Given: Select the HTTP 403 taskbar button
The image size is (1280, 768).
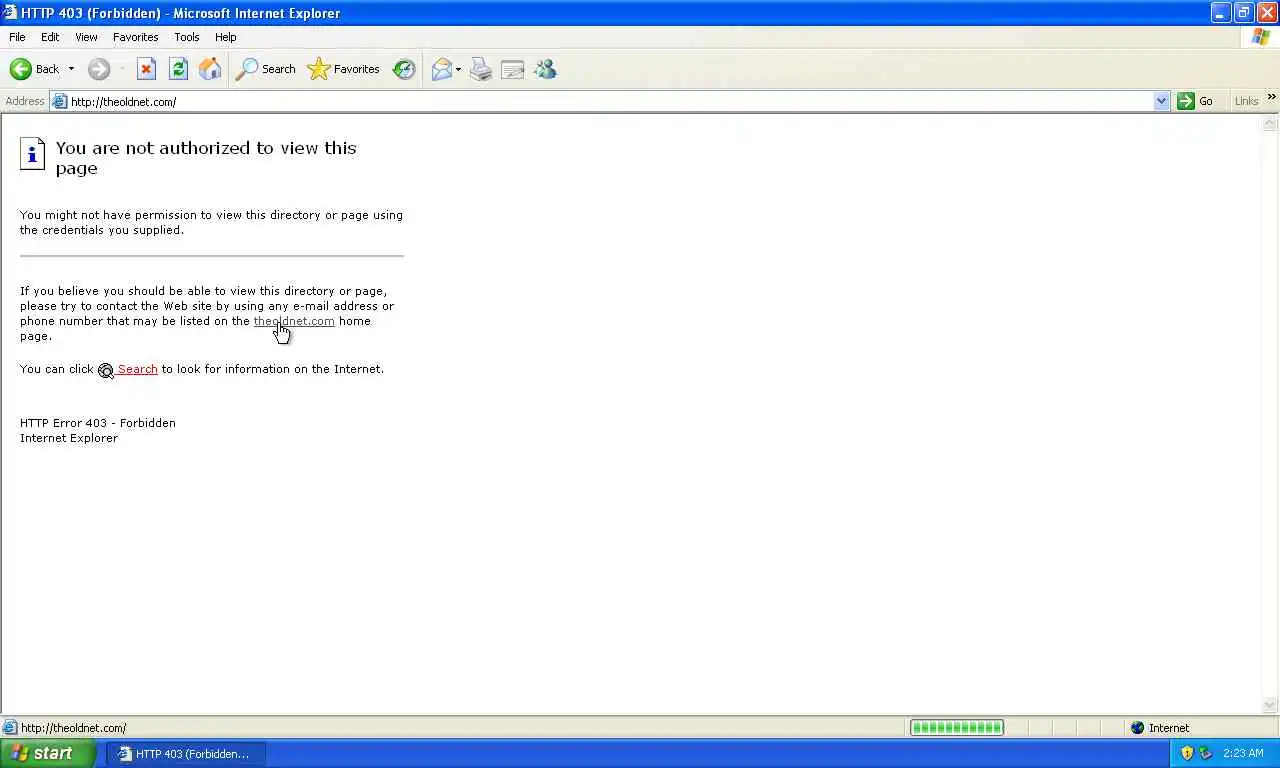Looking at the screenshot, I should 186,754.
